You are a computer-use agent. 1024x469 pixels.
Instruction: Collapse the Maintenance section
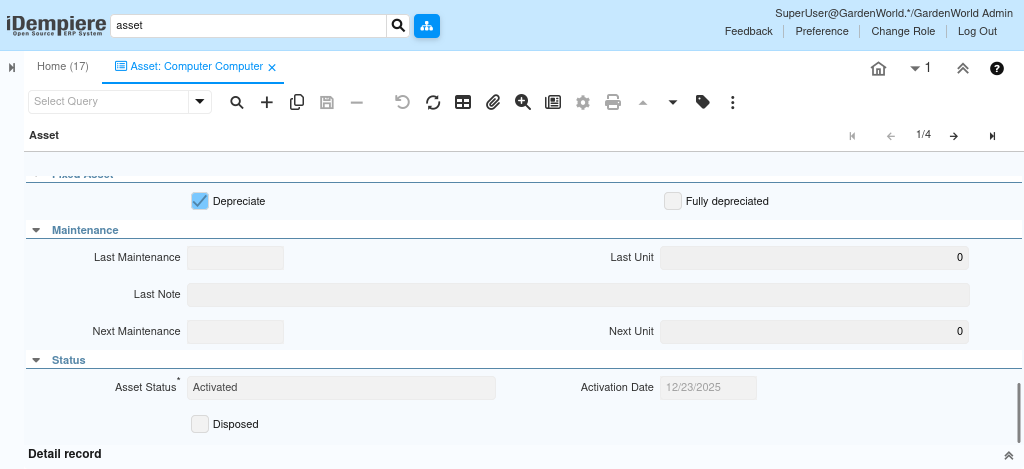pos(36,230)
